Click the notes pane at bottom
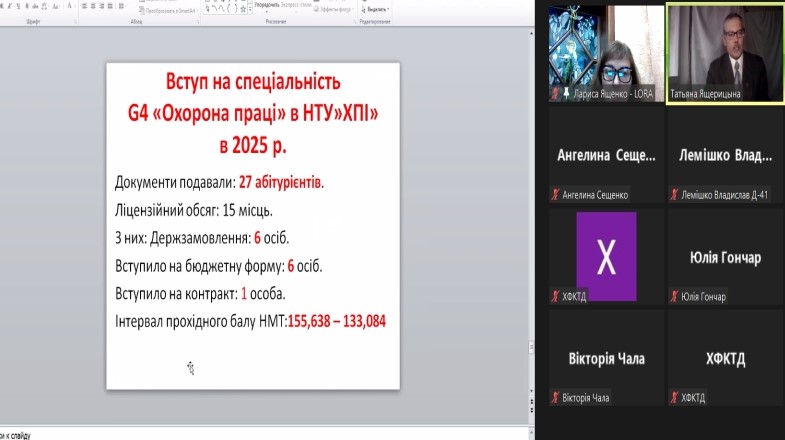 pyautogui.click(x=264, y=434)
